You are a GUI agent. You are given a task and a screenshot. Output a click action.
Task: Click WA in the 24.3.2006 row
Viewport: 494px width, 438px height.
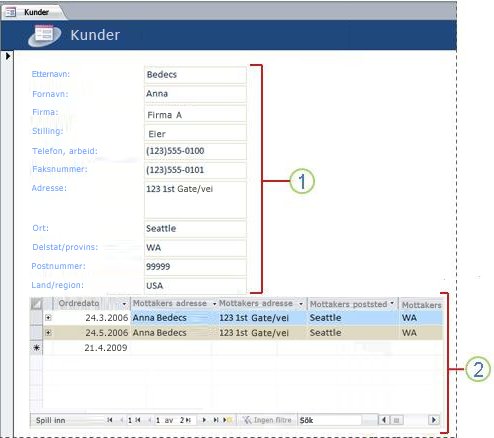pyautogui.click(x=409, y=318)
